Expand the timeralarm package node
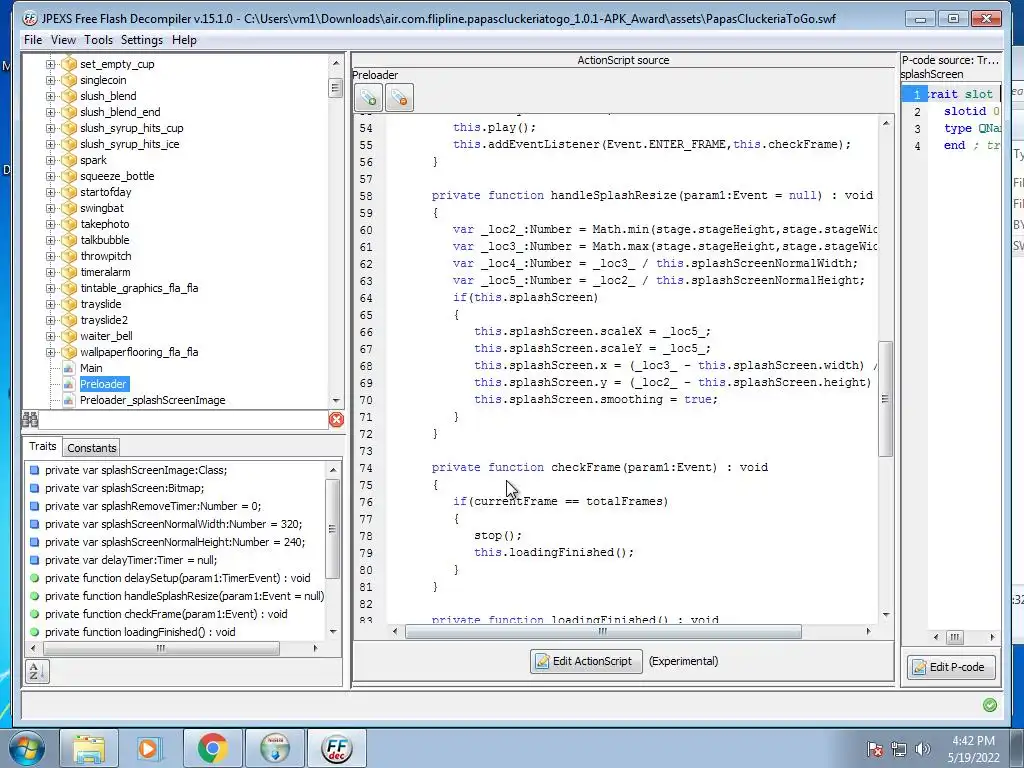1024x768 pixels. click(50, 272)
